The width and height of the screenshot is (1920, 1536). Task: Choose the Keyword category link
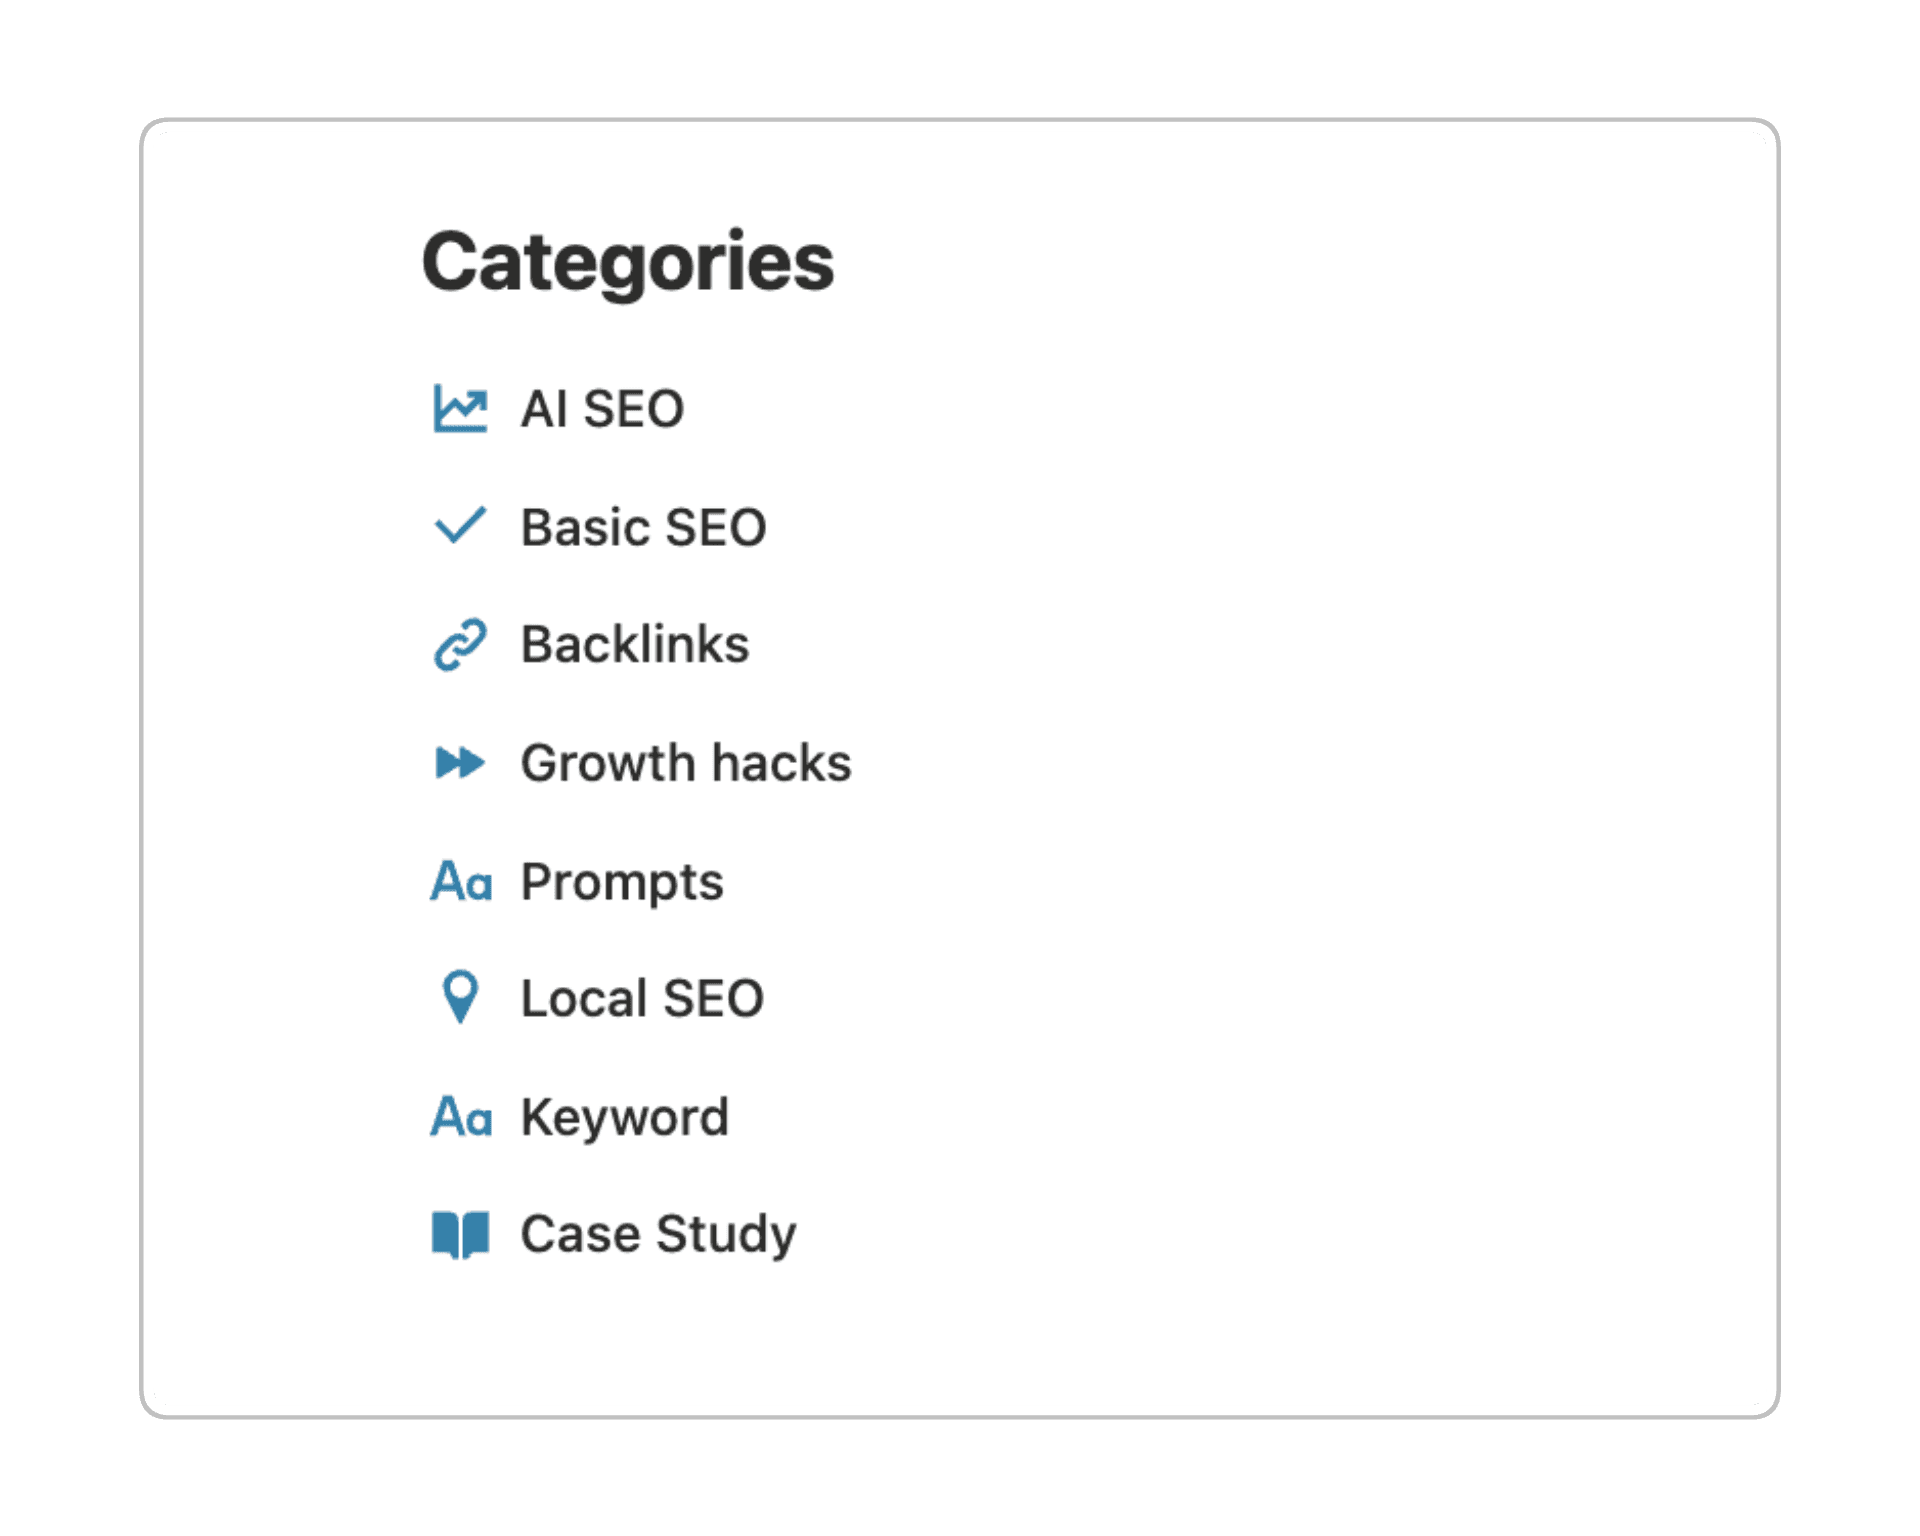point(624,1117)
